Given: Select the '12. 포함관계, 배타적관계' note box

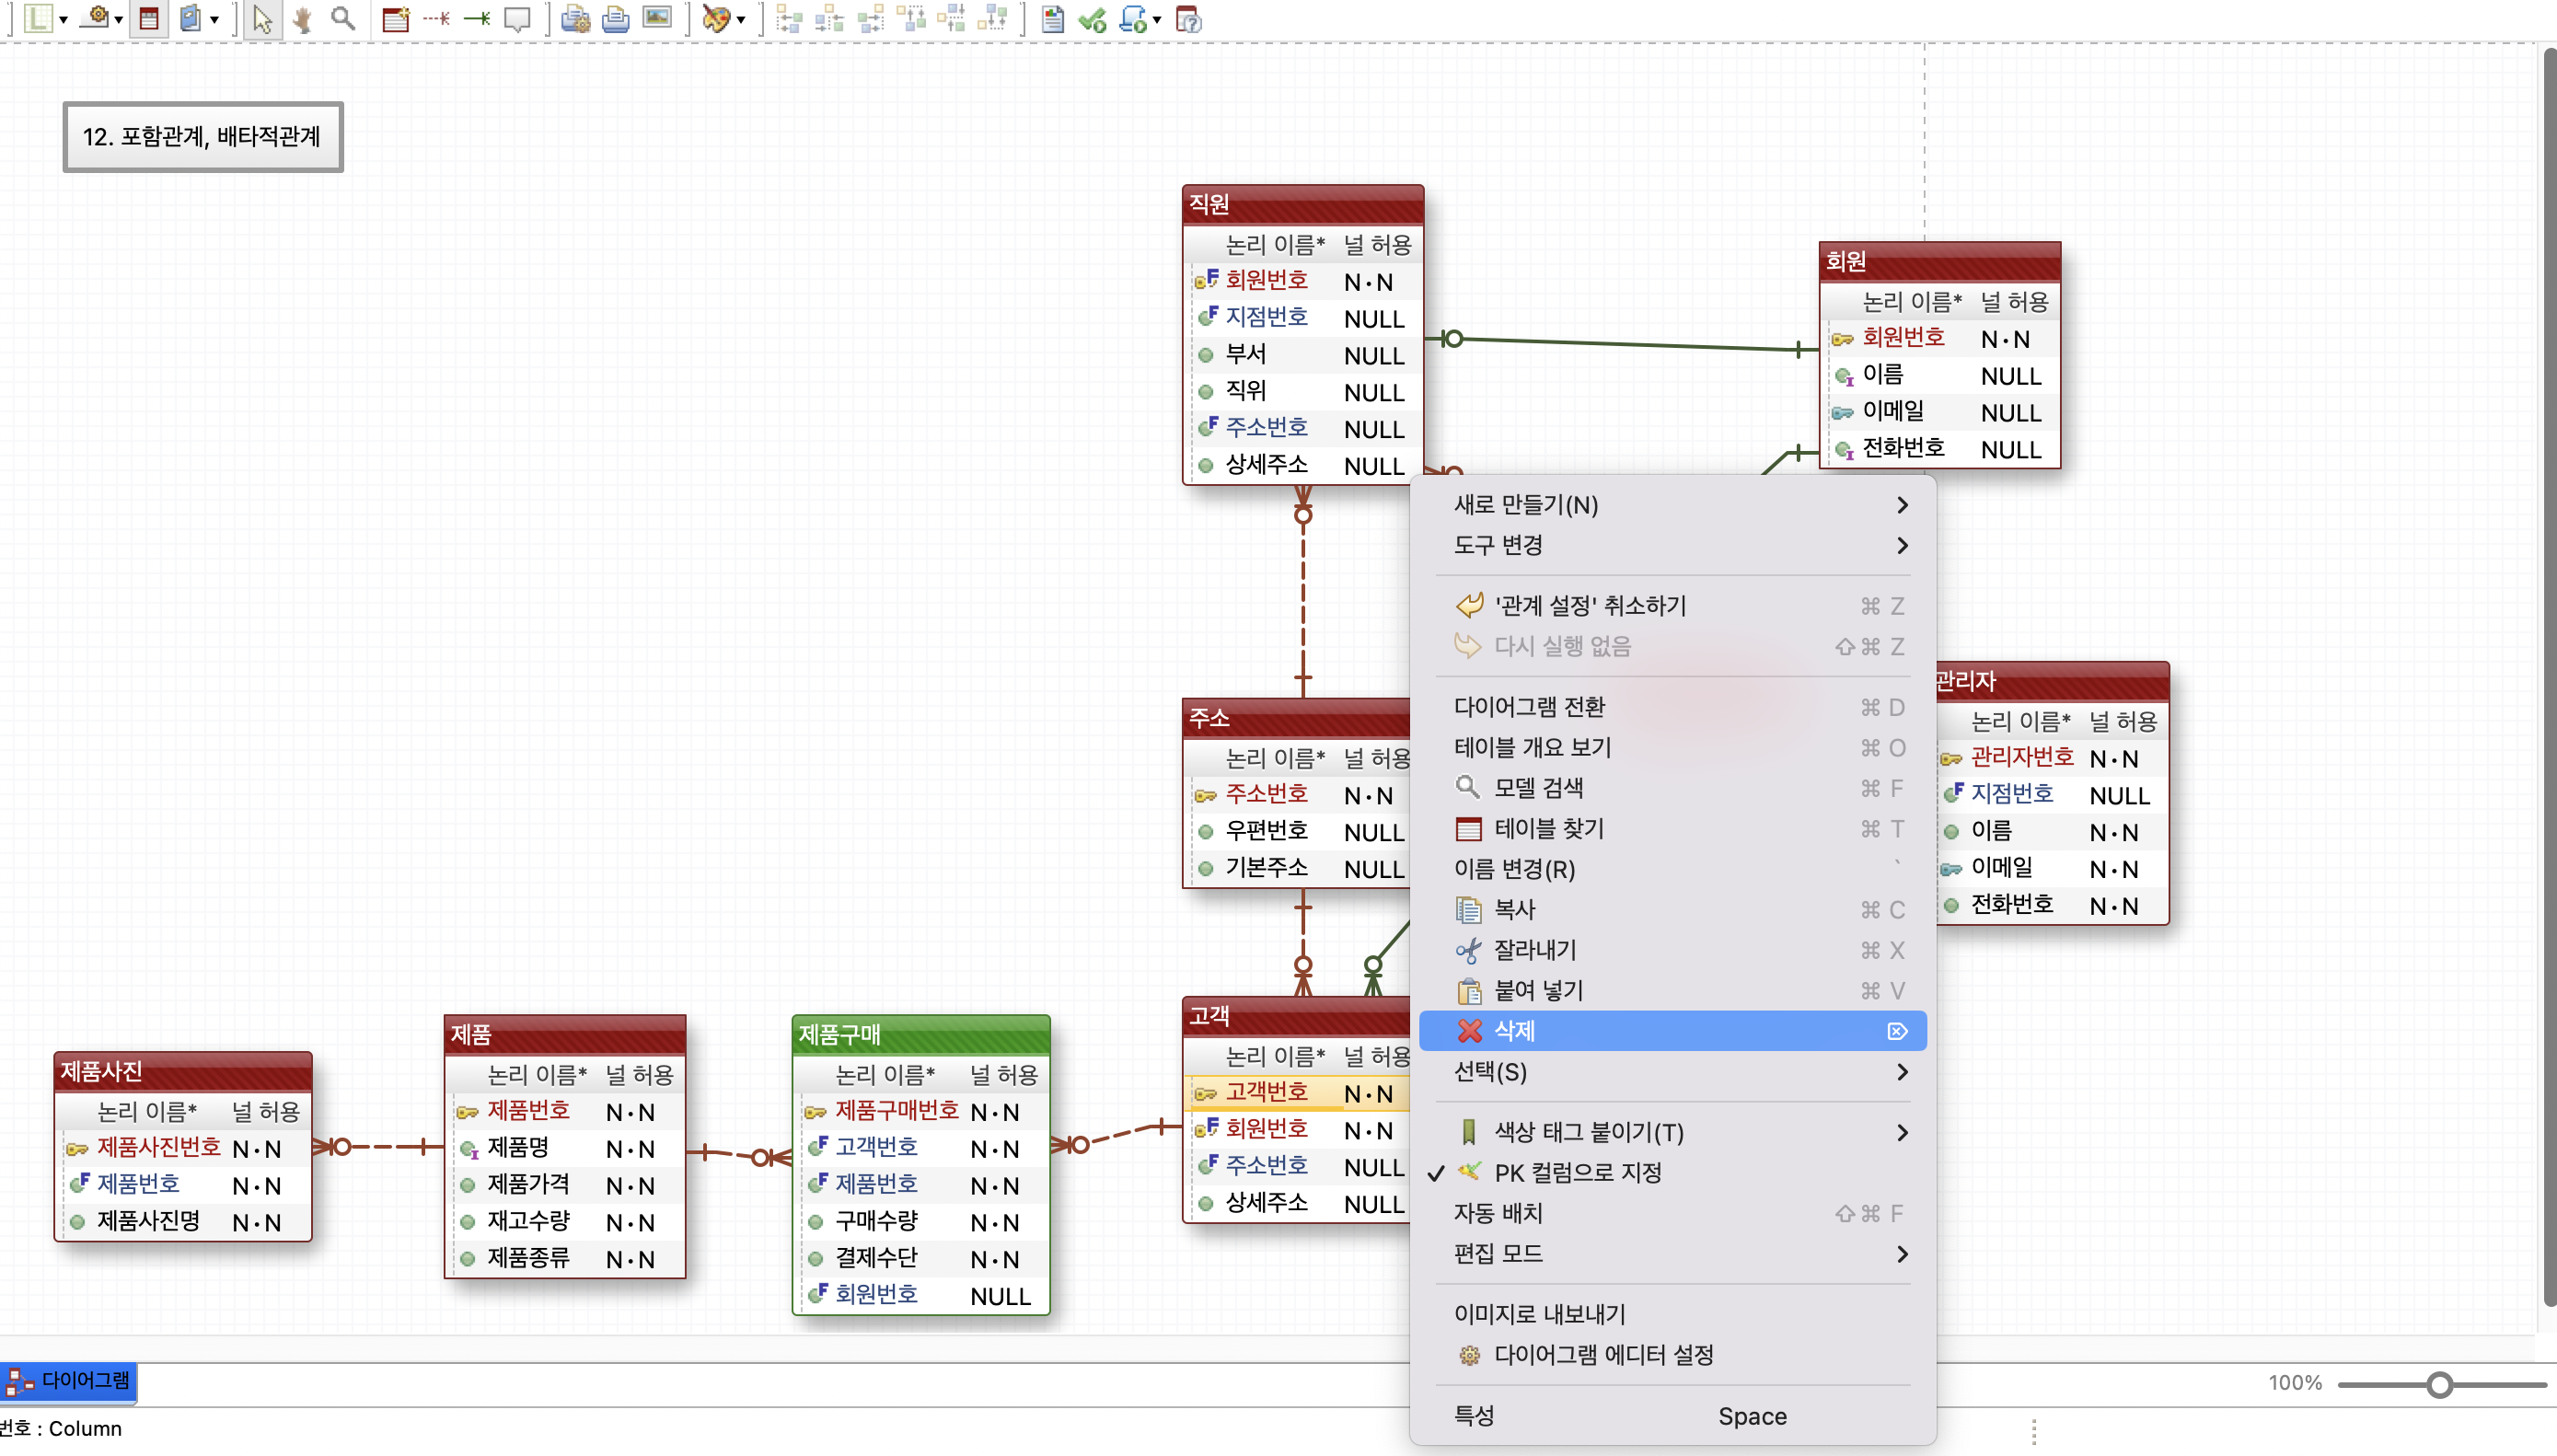Looking at the screenshot, I should pos(203,137).
